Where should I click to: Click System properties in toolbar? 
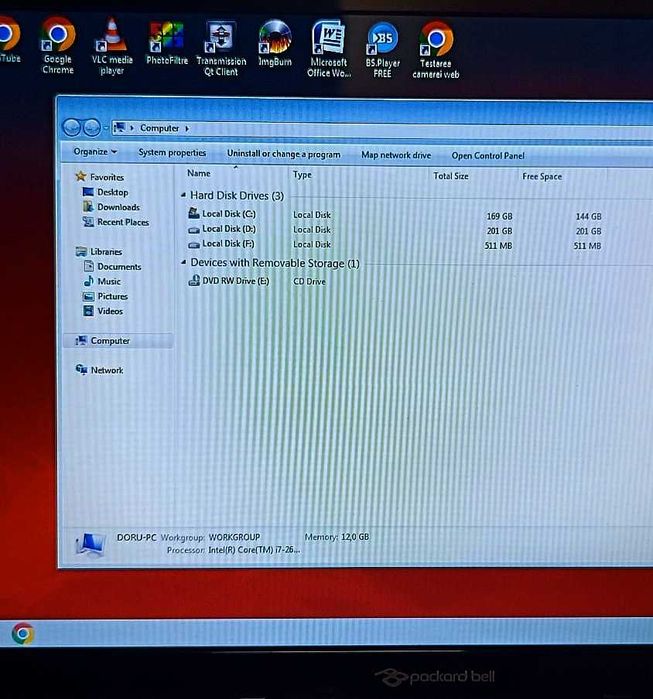(172, 152)
